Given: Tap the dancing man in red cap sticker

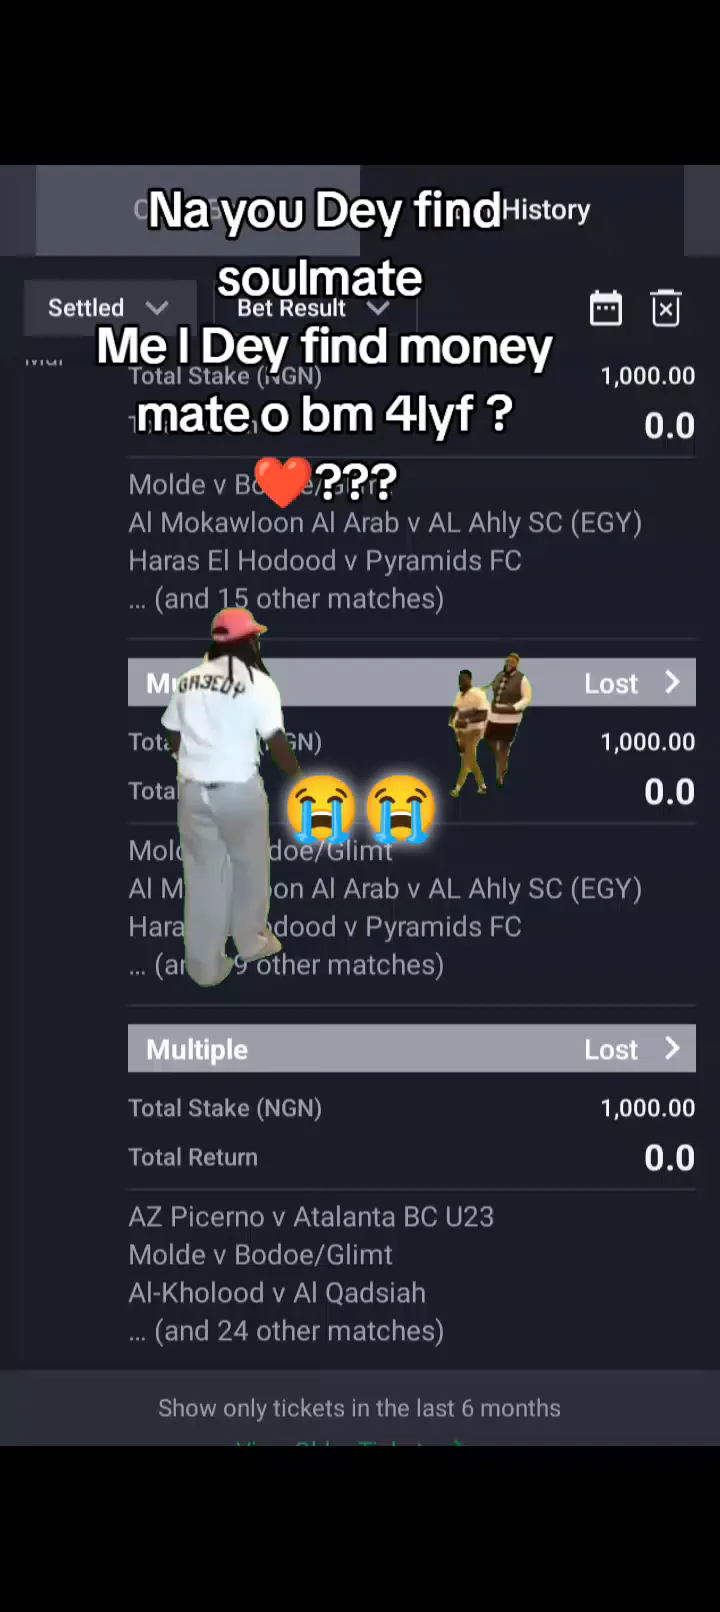Looking at the screenshot, I should [x=233, y=795].
